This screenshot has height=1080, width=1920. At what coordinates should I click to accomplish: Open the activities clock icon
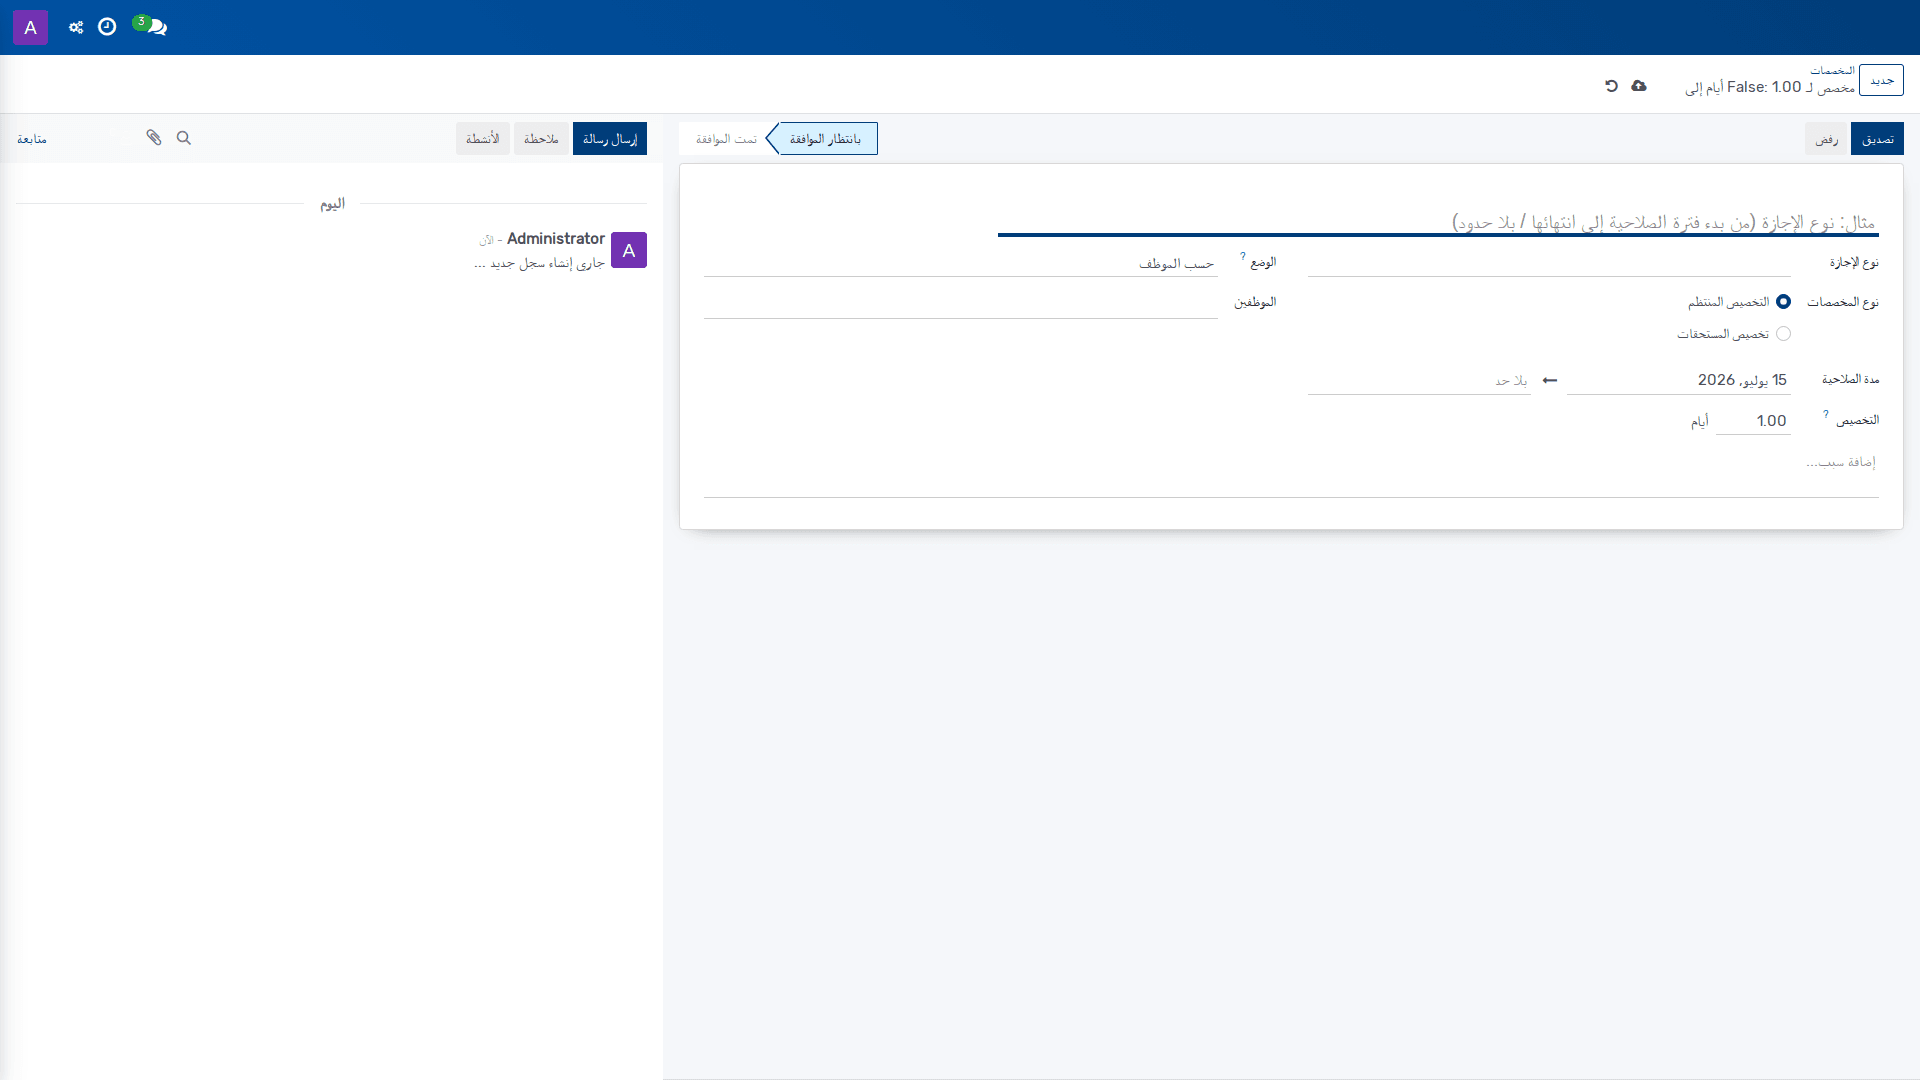(x=107, y=27)
